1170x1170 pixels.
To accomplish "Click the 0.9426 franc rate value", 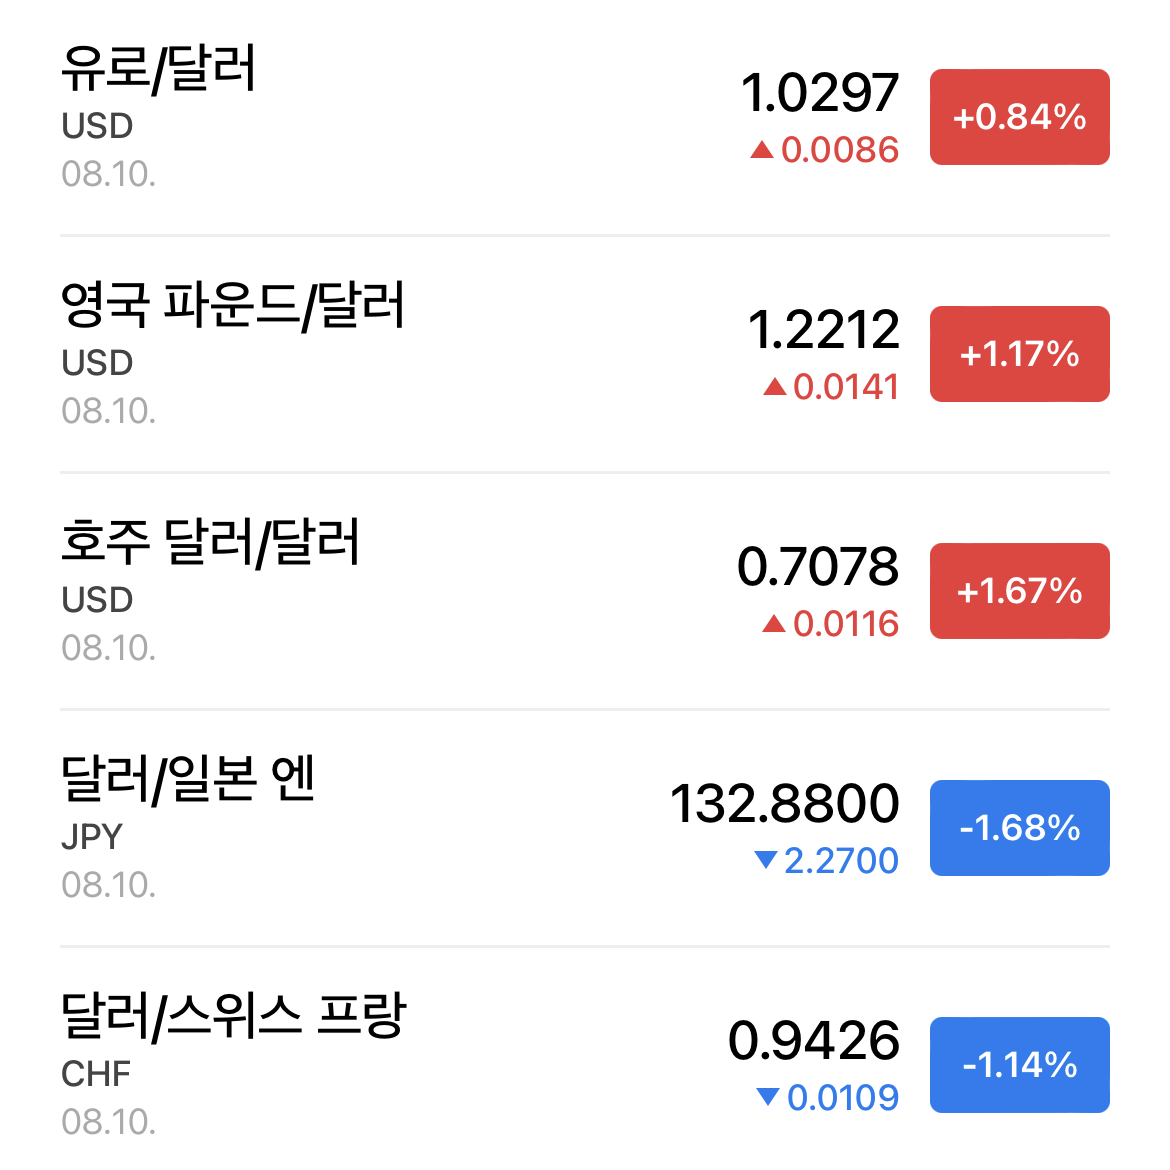I will click(x=814, y=1041).
